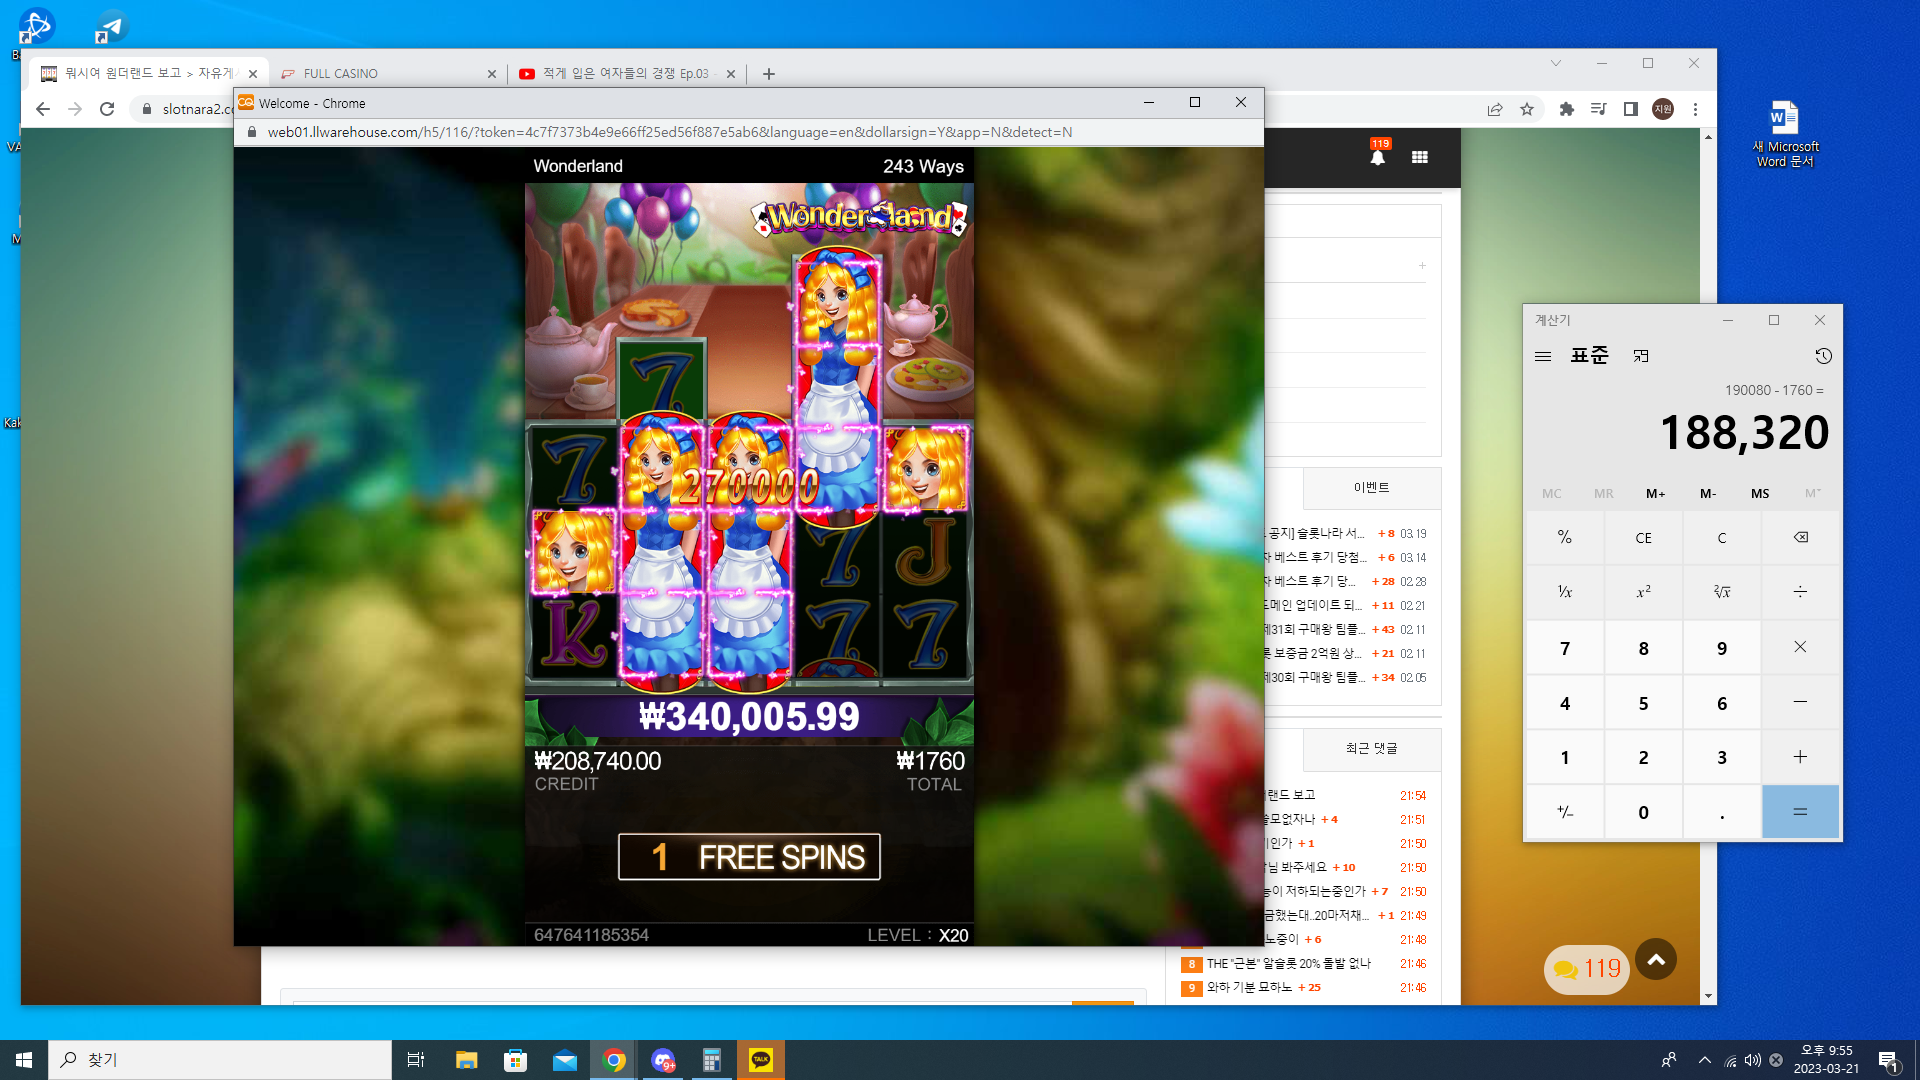Click the MS memory store button
The image size is (1920, 1080).
(x=1760, y=493)
